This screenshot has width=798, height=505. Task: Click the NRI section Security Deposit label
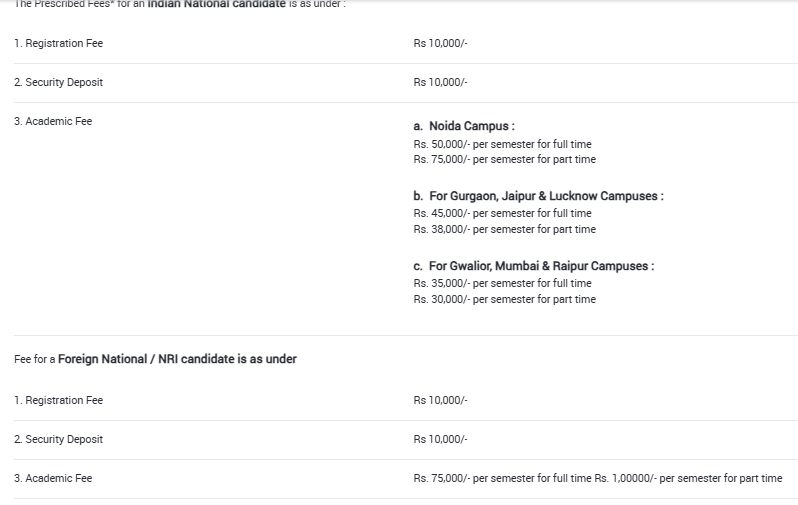[x=59, y=439]
